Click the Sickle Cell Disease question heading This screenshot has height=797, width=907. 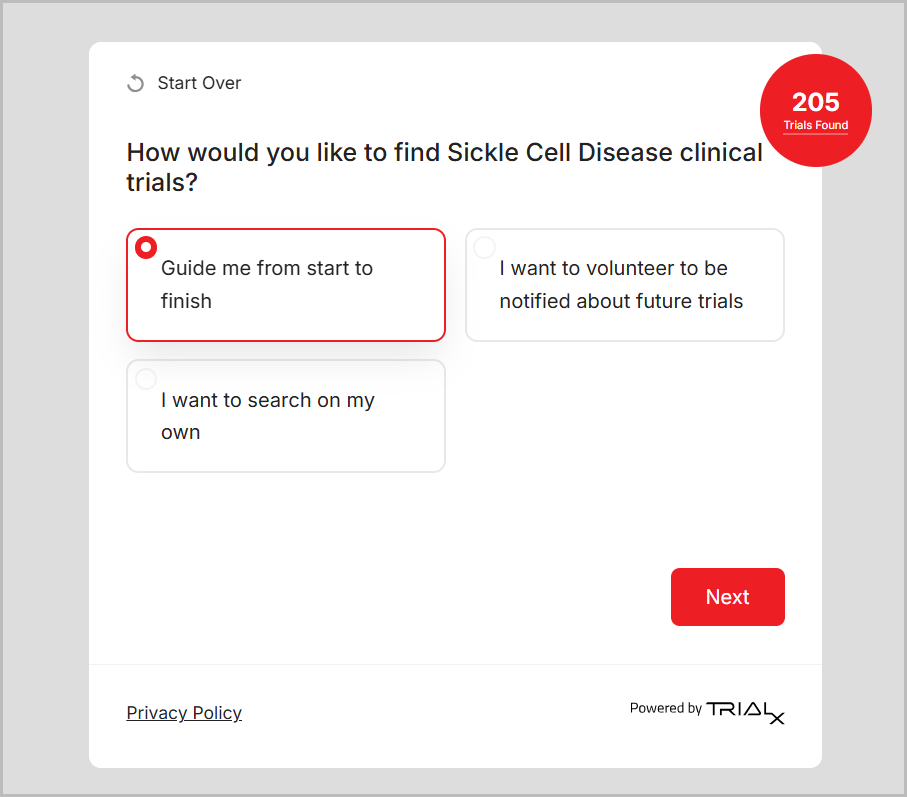click(444, 167)
